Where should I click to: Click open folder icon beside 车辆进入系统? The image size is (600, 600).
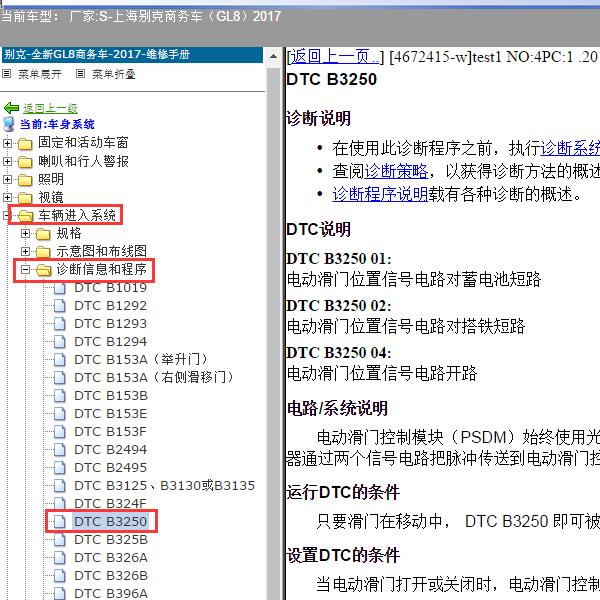pyautogui.click(x=25, y=216)
